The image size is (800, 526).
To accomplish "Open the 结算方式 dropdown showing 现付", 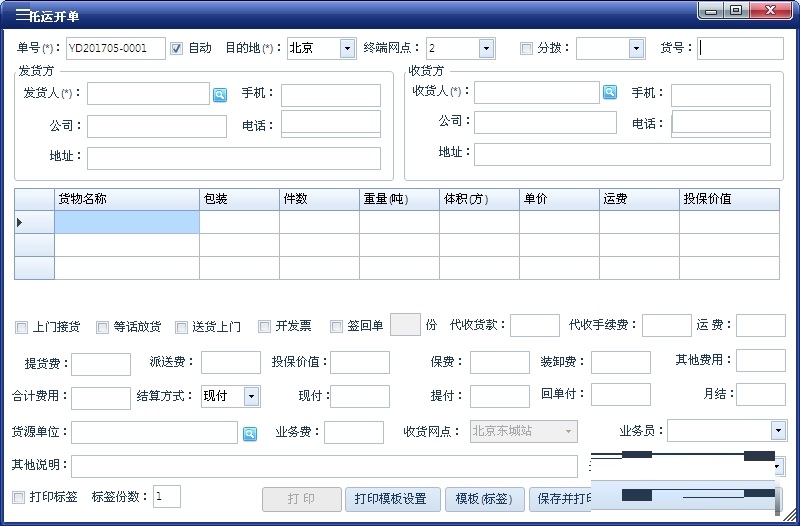I will 252,396.
